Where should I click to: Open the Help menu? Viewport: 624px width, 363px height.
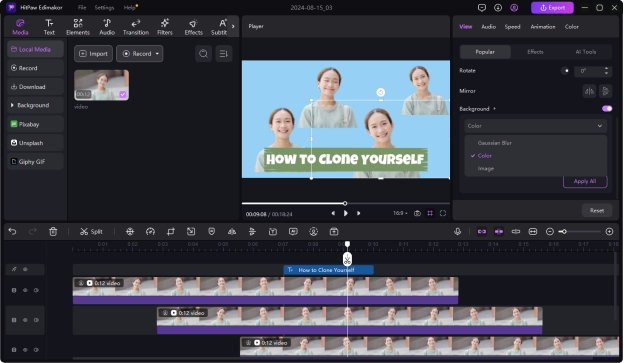point(130,8)
